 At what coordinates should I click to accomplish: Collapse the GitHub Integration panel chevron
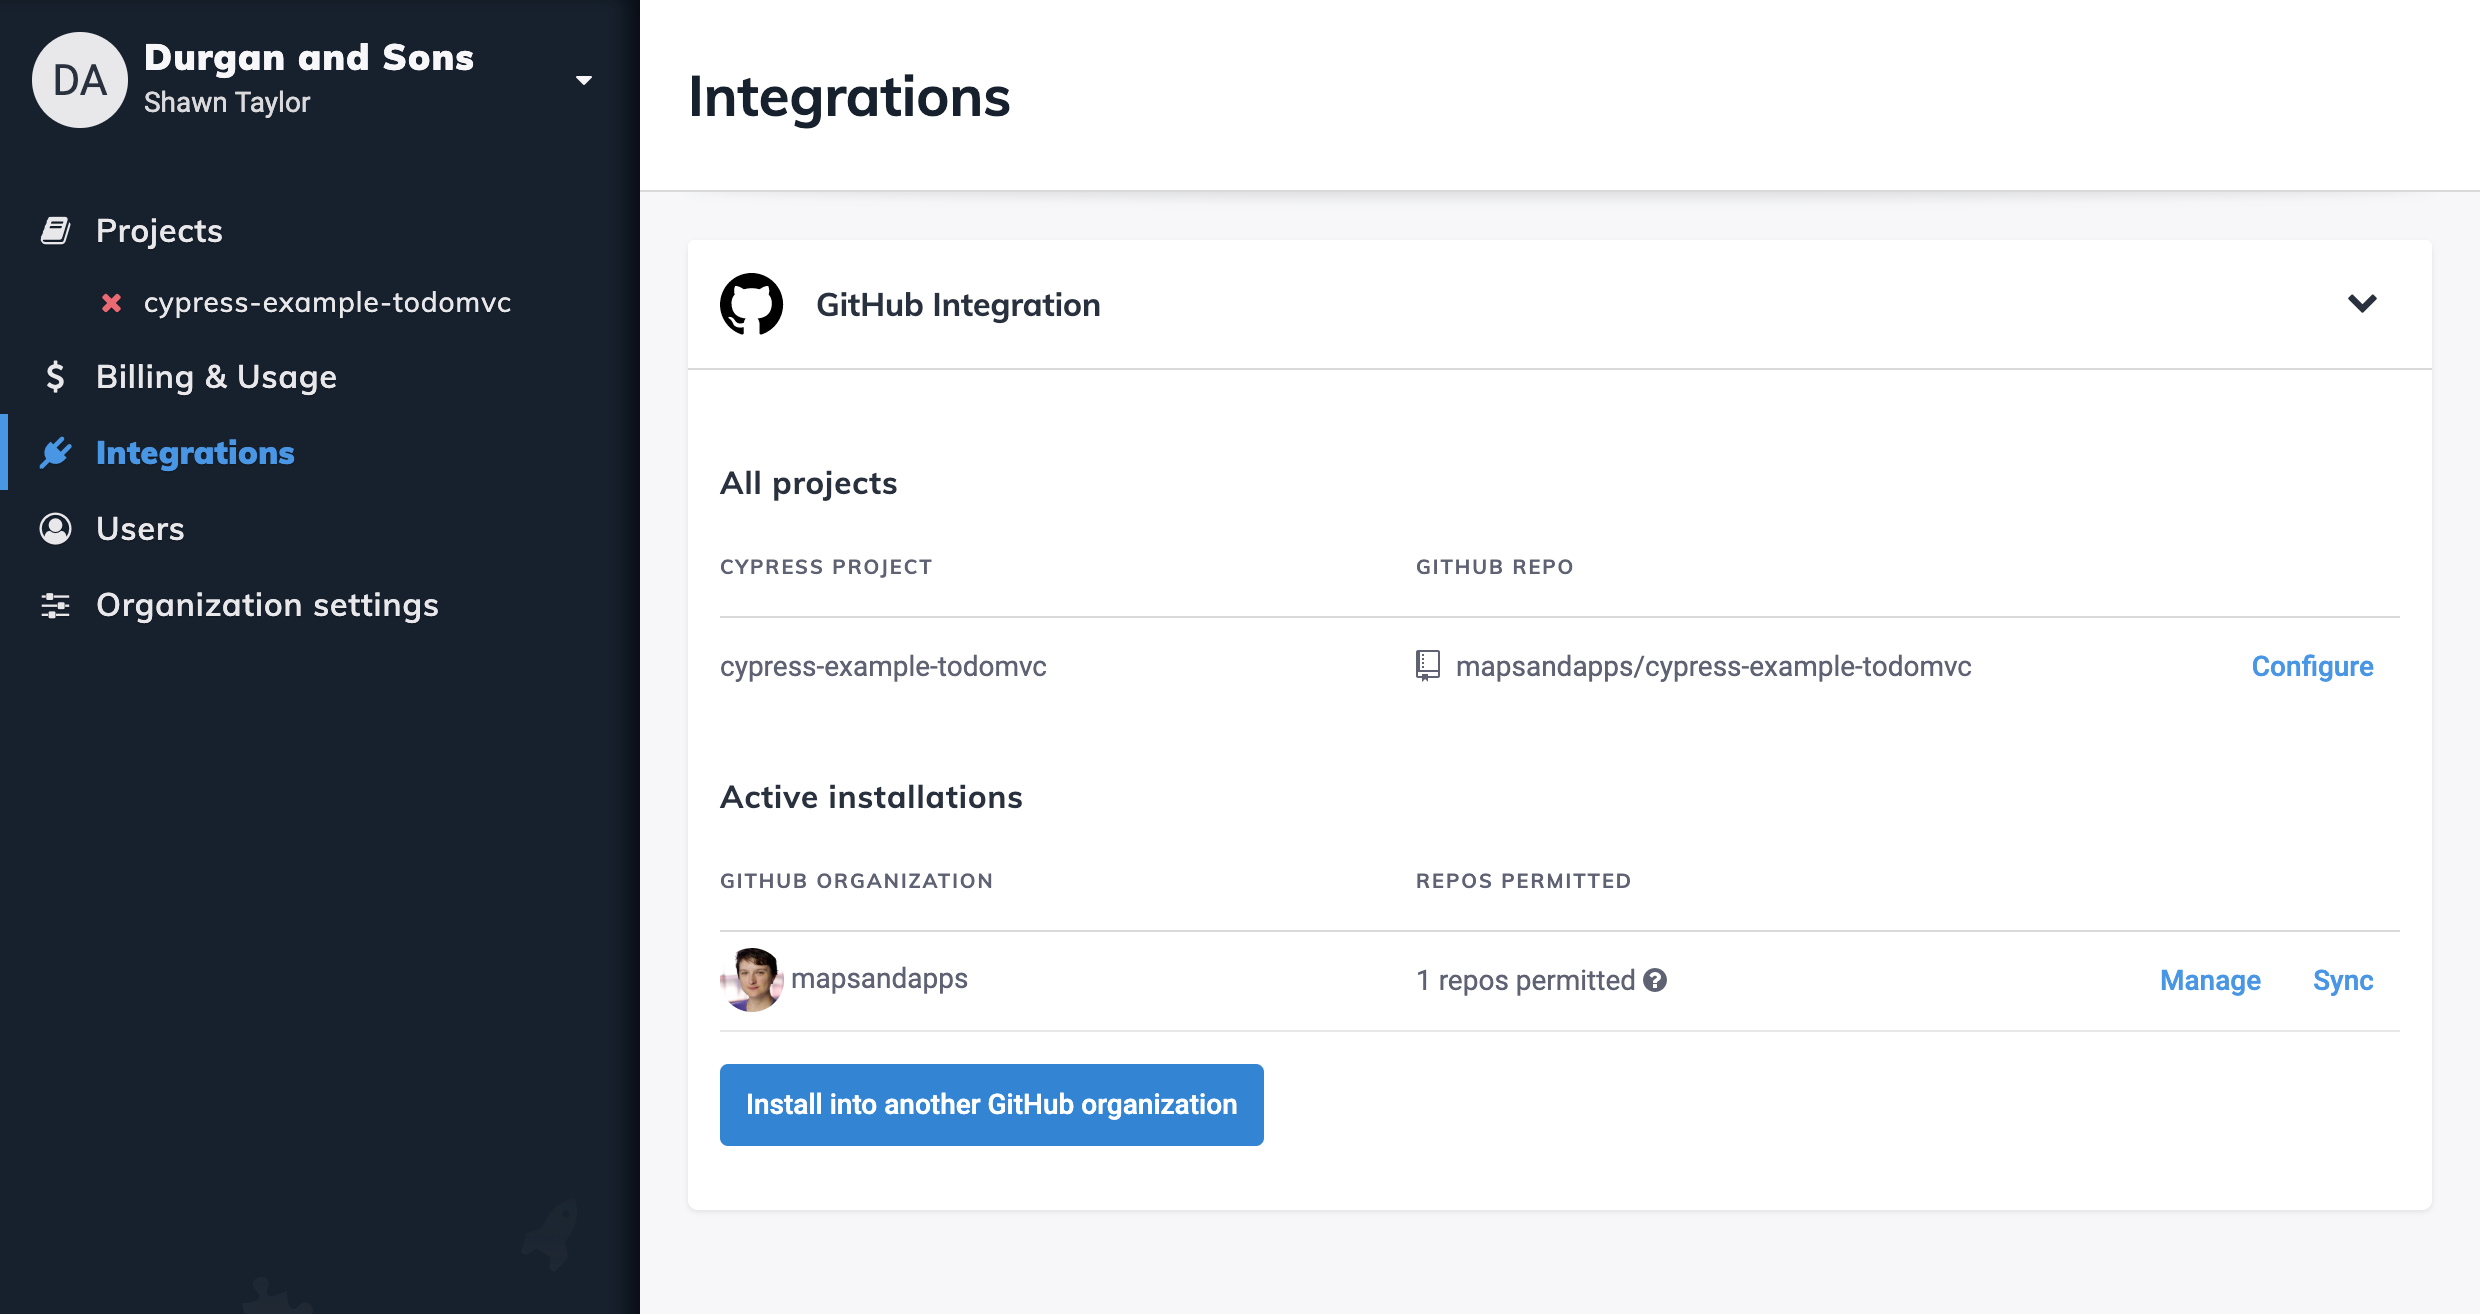coord(2363,304)
